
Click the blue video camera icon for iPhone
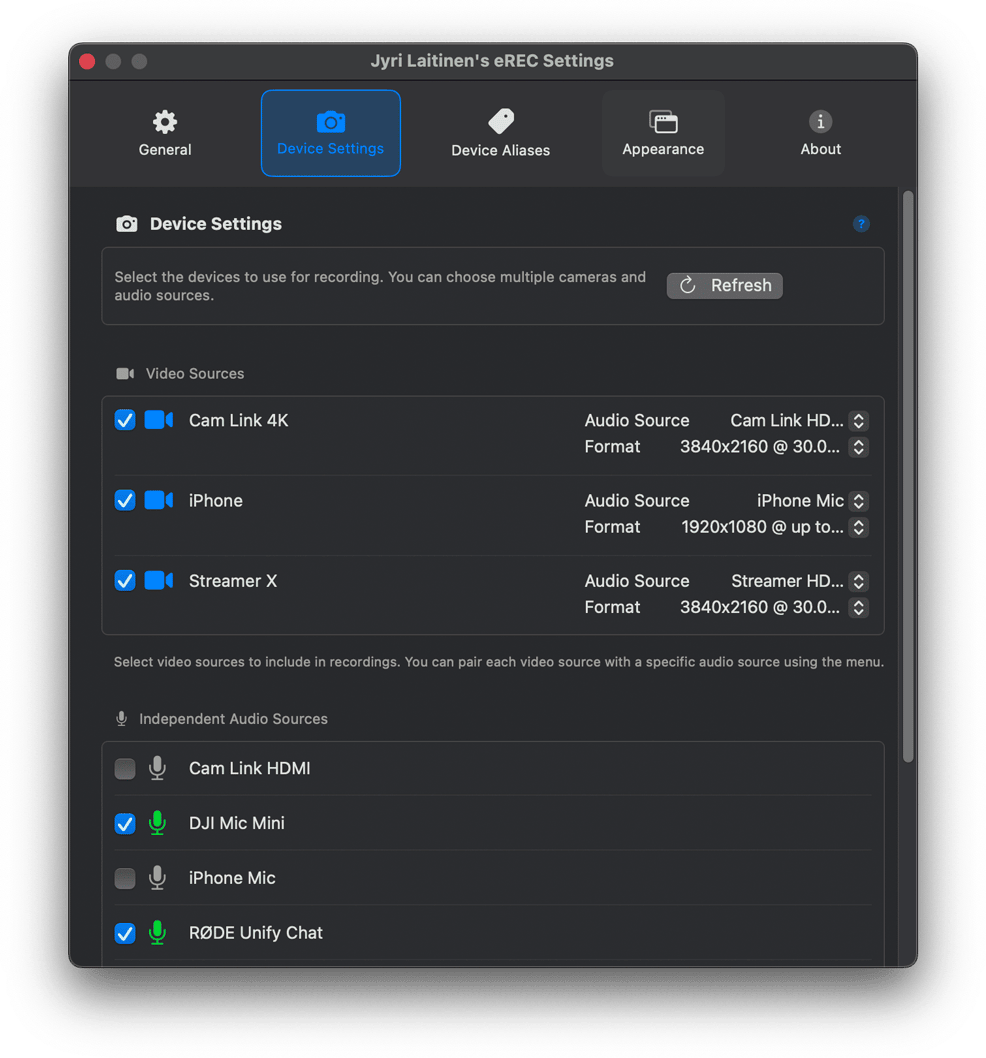[158, 500]
